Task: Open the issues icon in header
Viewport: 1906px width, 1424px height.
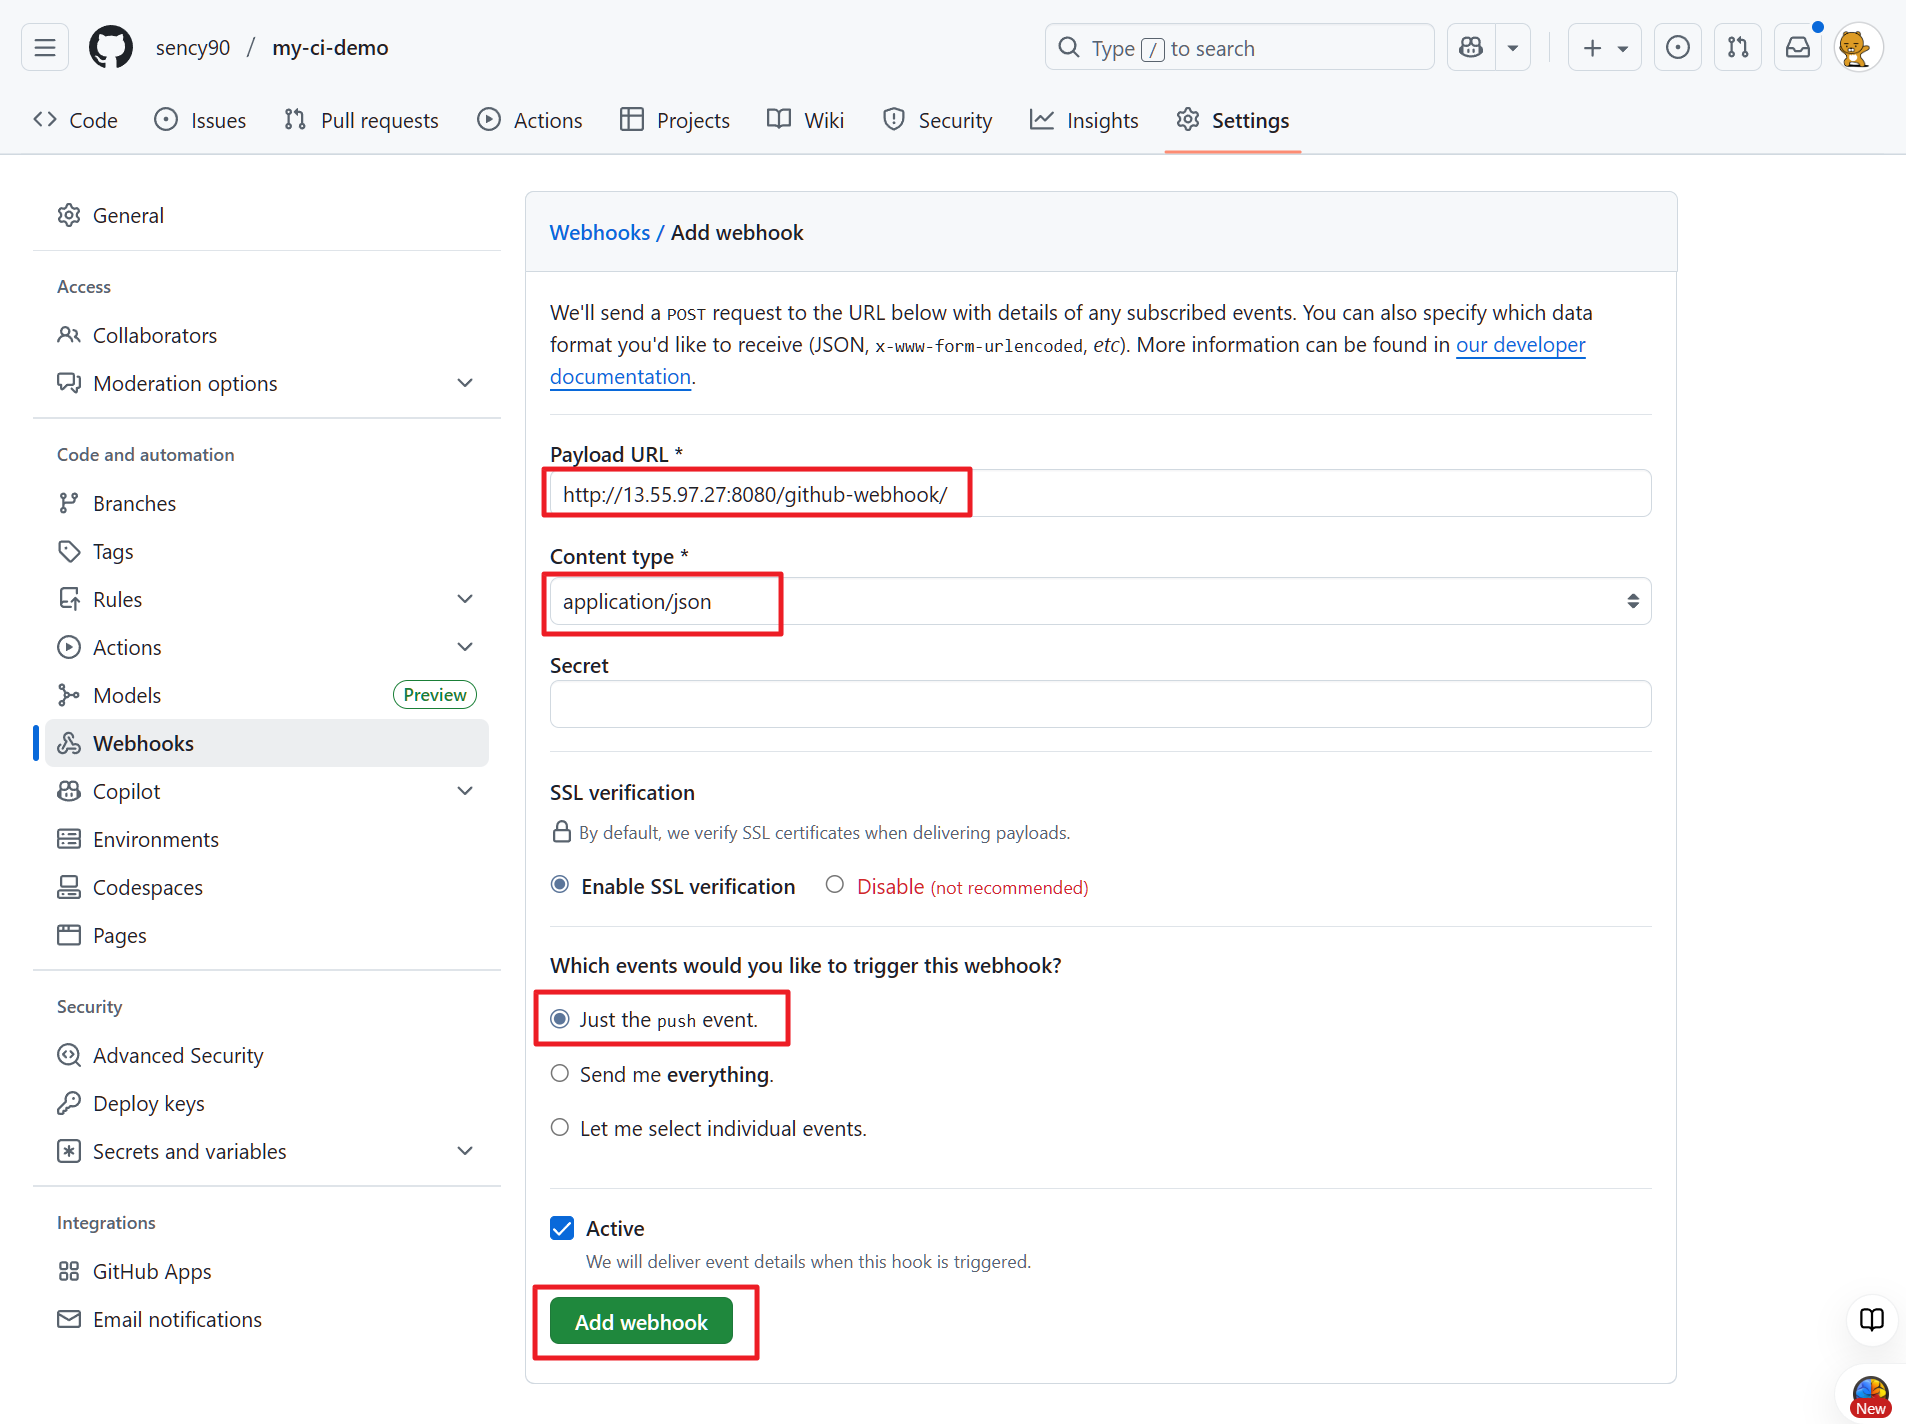Action: (1677, 47)
